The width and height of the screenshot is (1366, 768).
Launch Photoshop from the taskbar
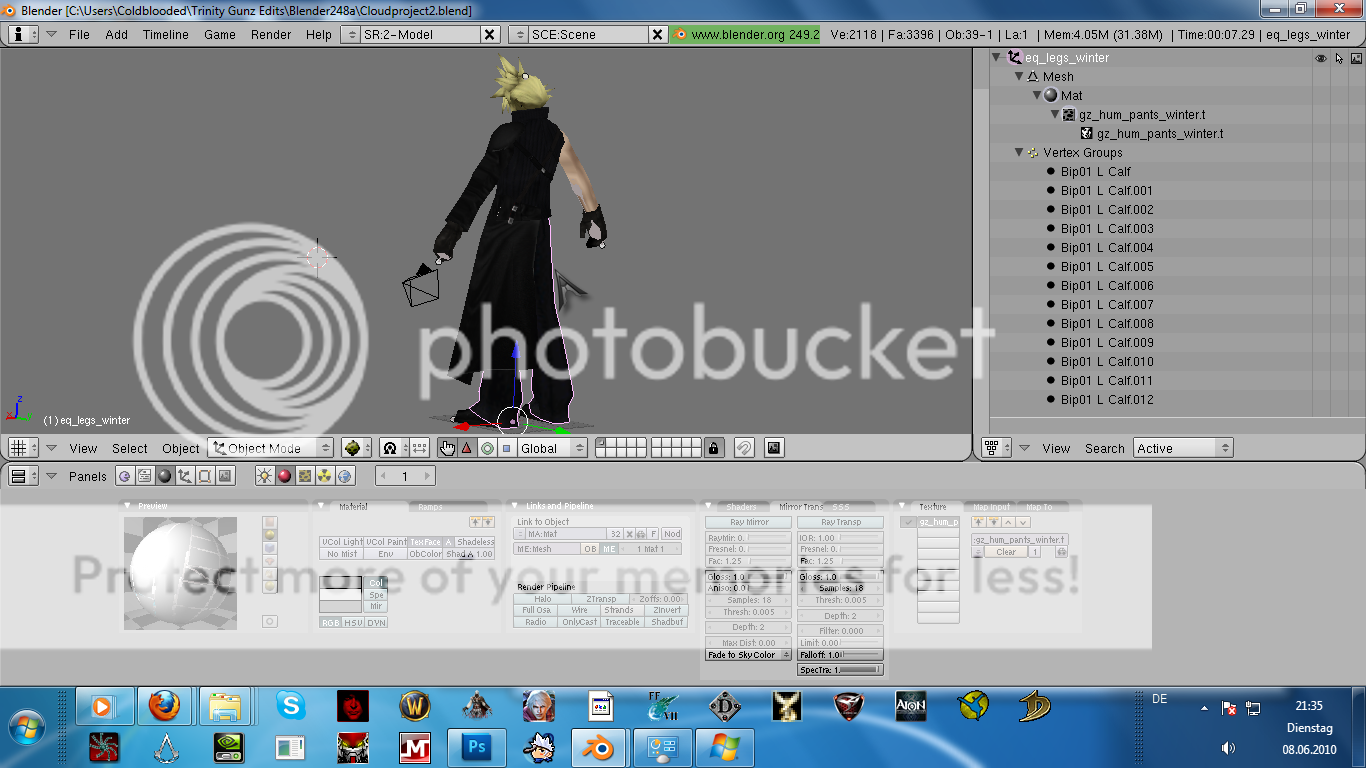[476, 747]
